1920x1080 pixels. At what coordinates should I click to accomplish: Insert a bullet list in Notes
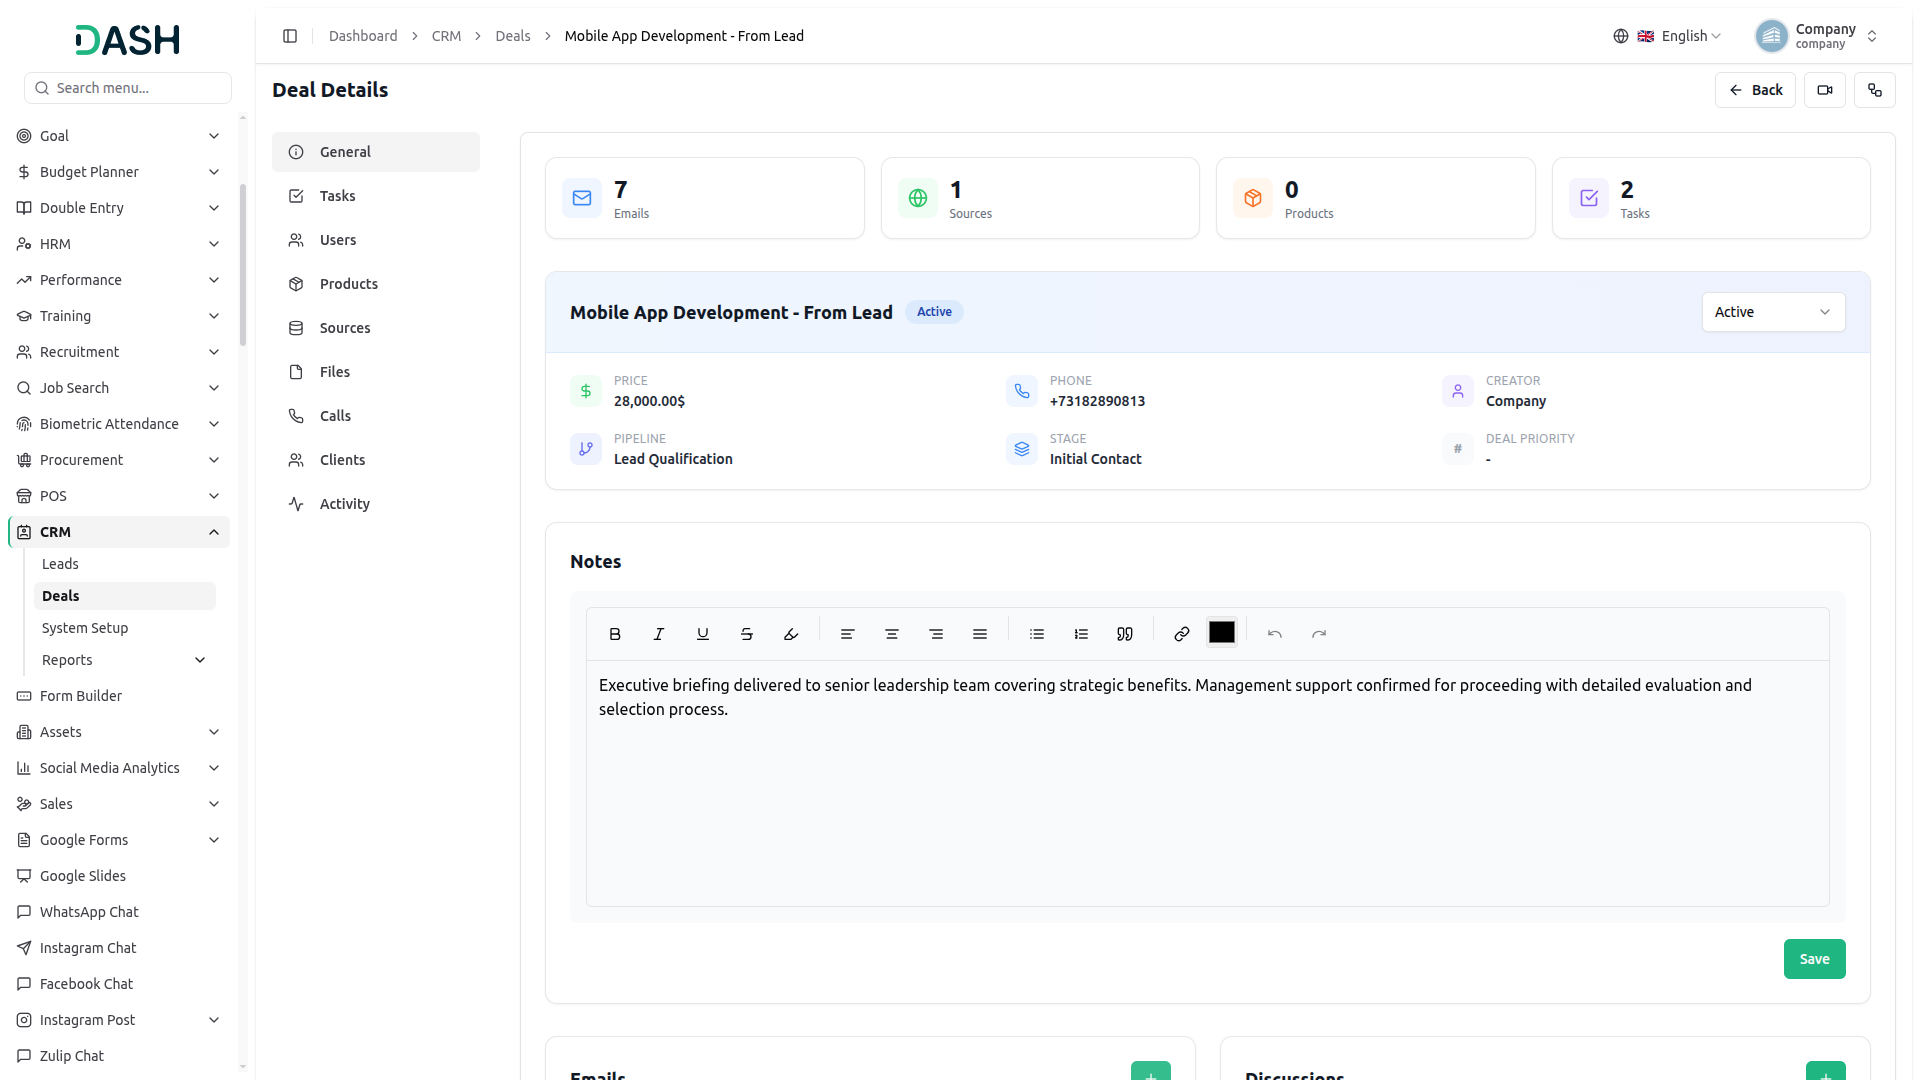point(1037,634)
